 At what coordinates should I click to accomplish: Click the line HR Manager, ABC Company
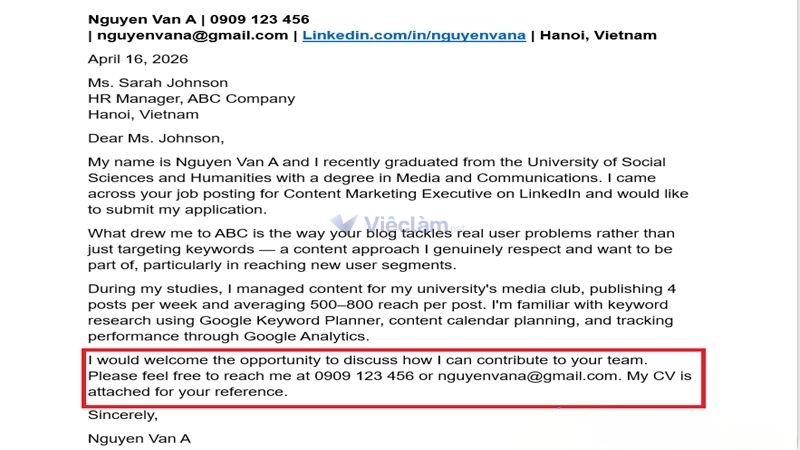point(191,98)
